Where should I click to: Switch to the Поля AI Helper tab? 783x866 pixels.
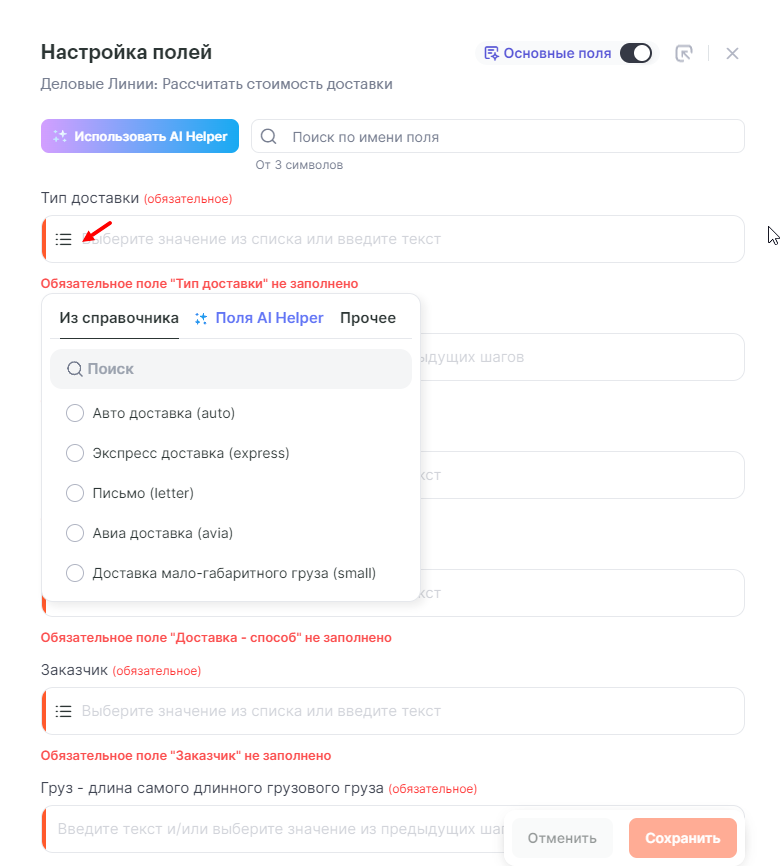pos(269,318)
